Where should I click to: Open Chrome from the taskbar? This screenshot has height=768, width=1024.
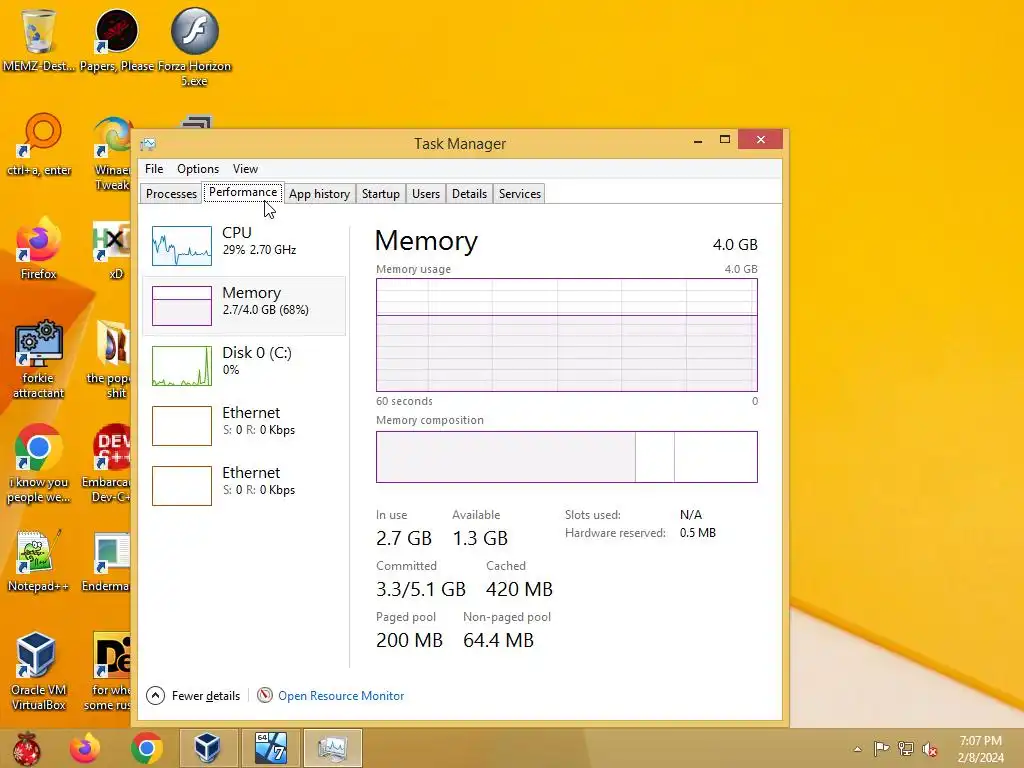click(x=146, y=748)
